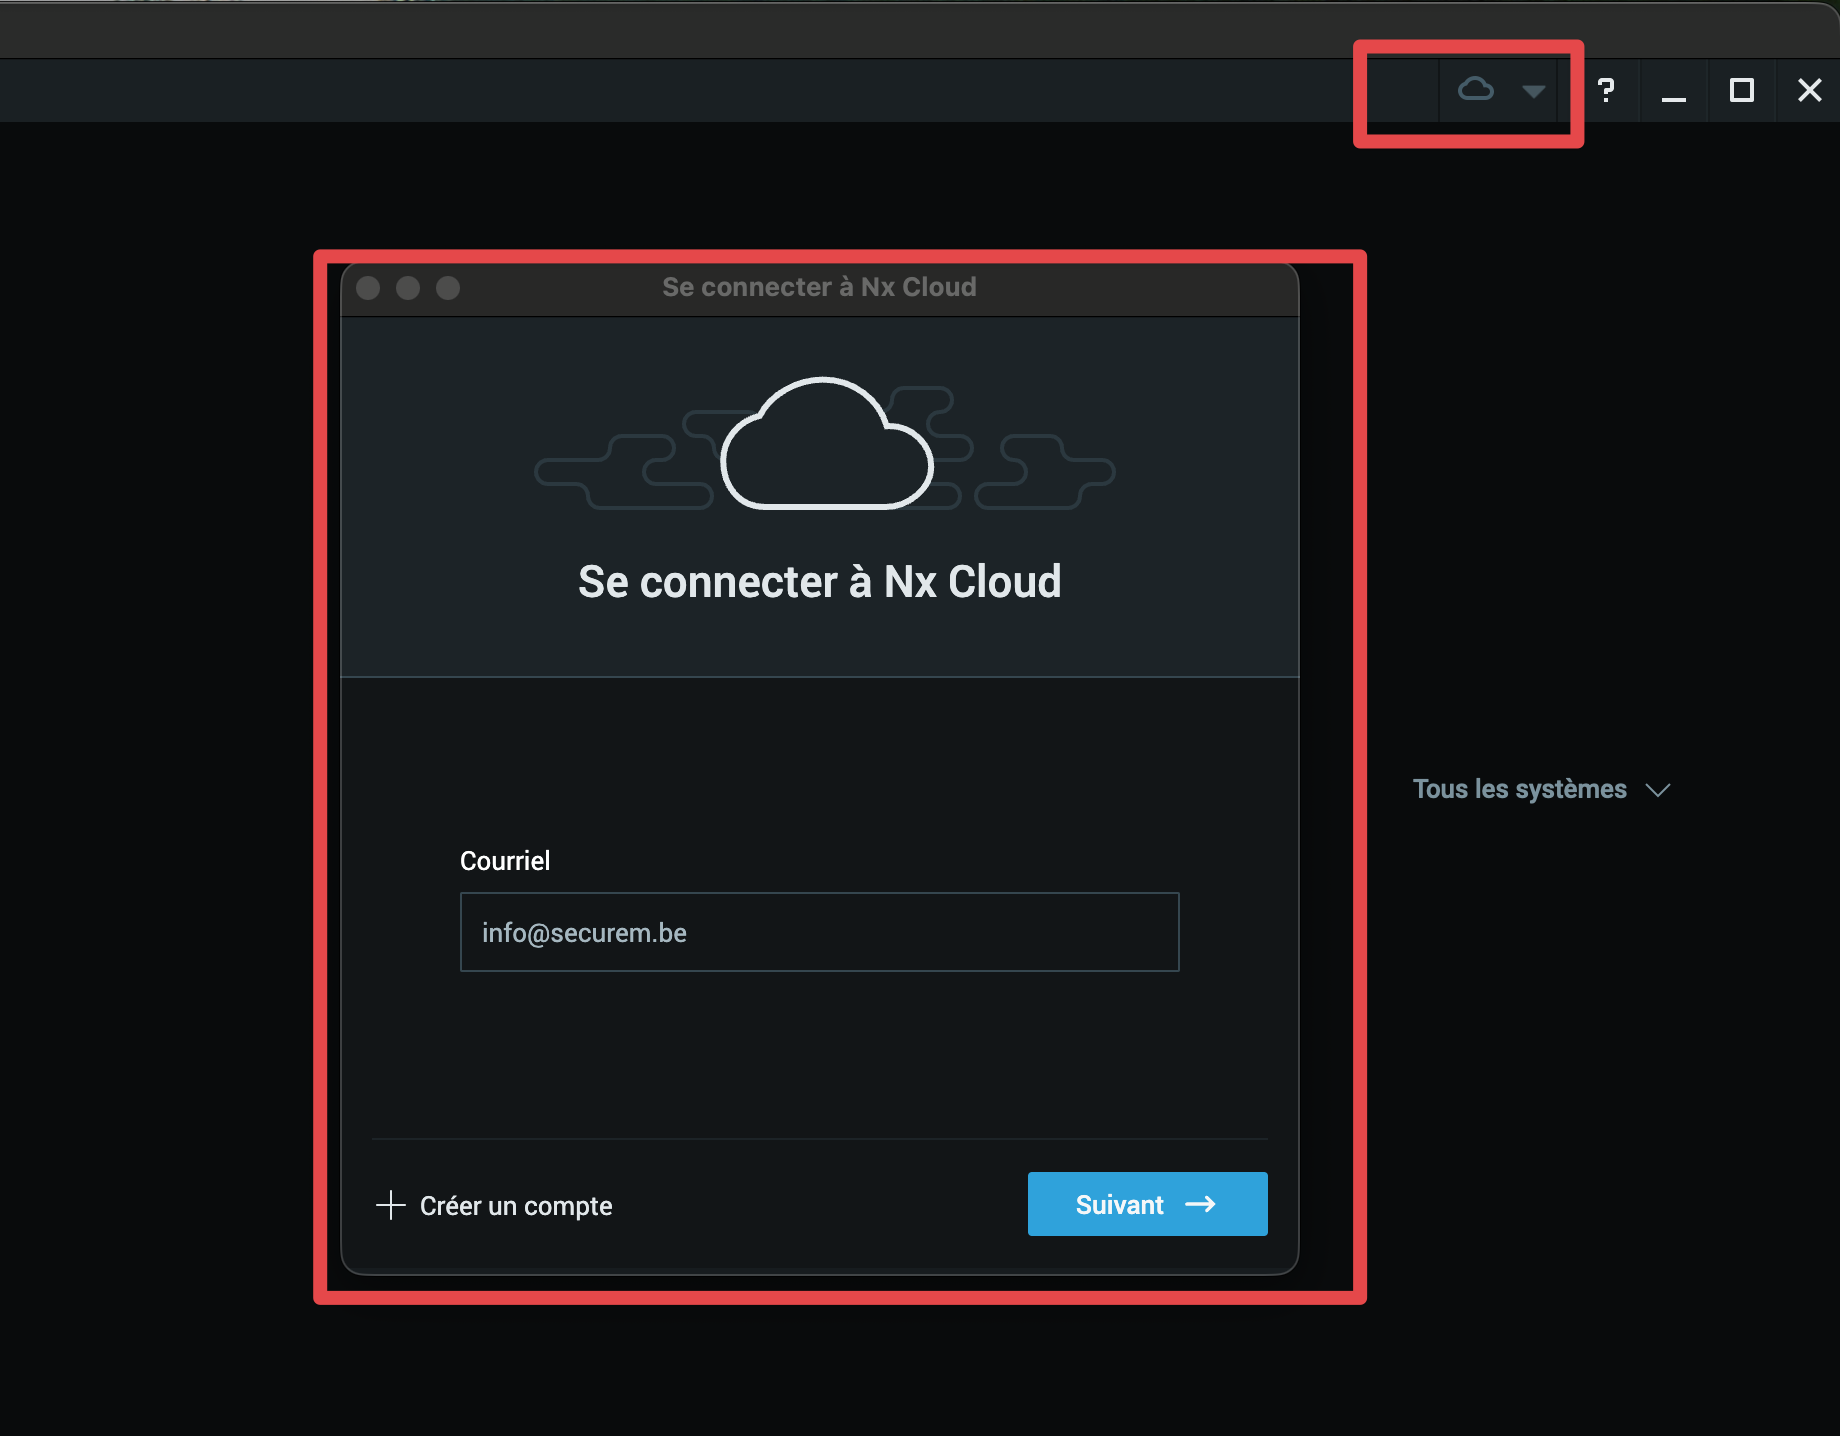The width and height of the screenshot is (1840, 1436).
Task: Minimize the main application window
Action: [x=1674, y=98]
